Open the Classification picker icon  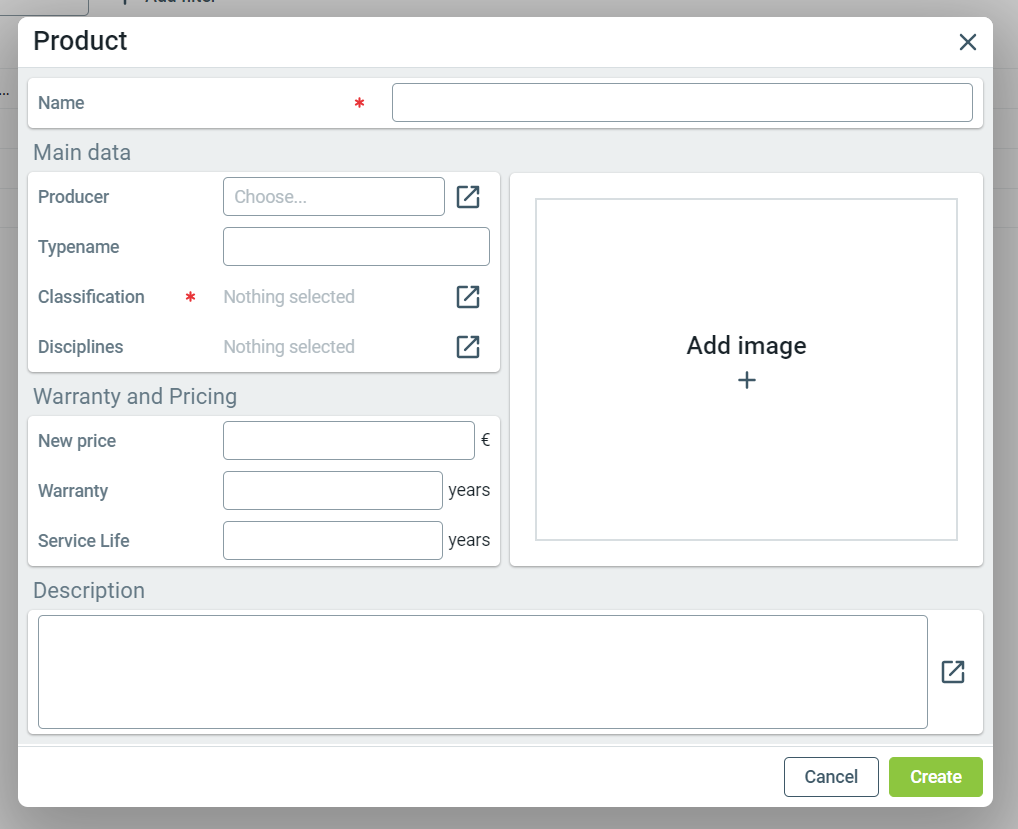point(468,297)
